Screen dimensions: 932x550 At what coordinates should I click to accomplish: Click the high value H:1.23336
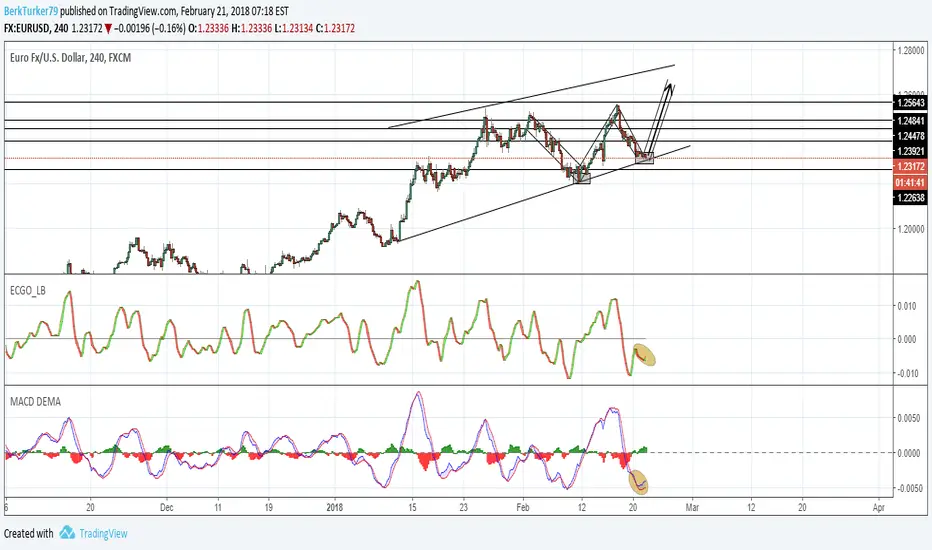251,28
